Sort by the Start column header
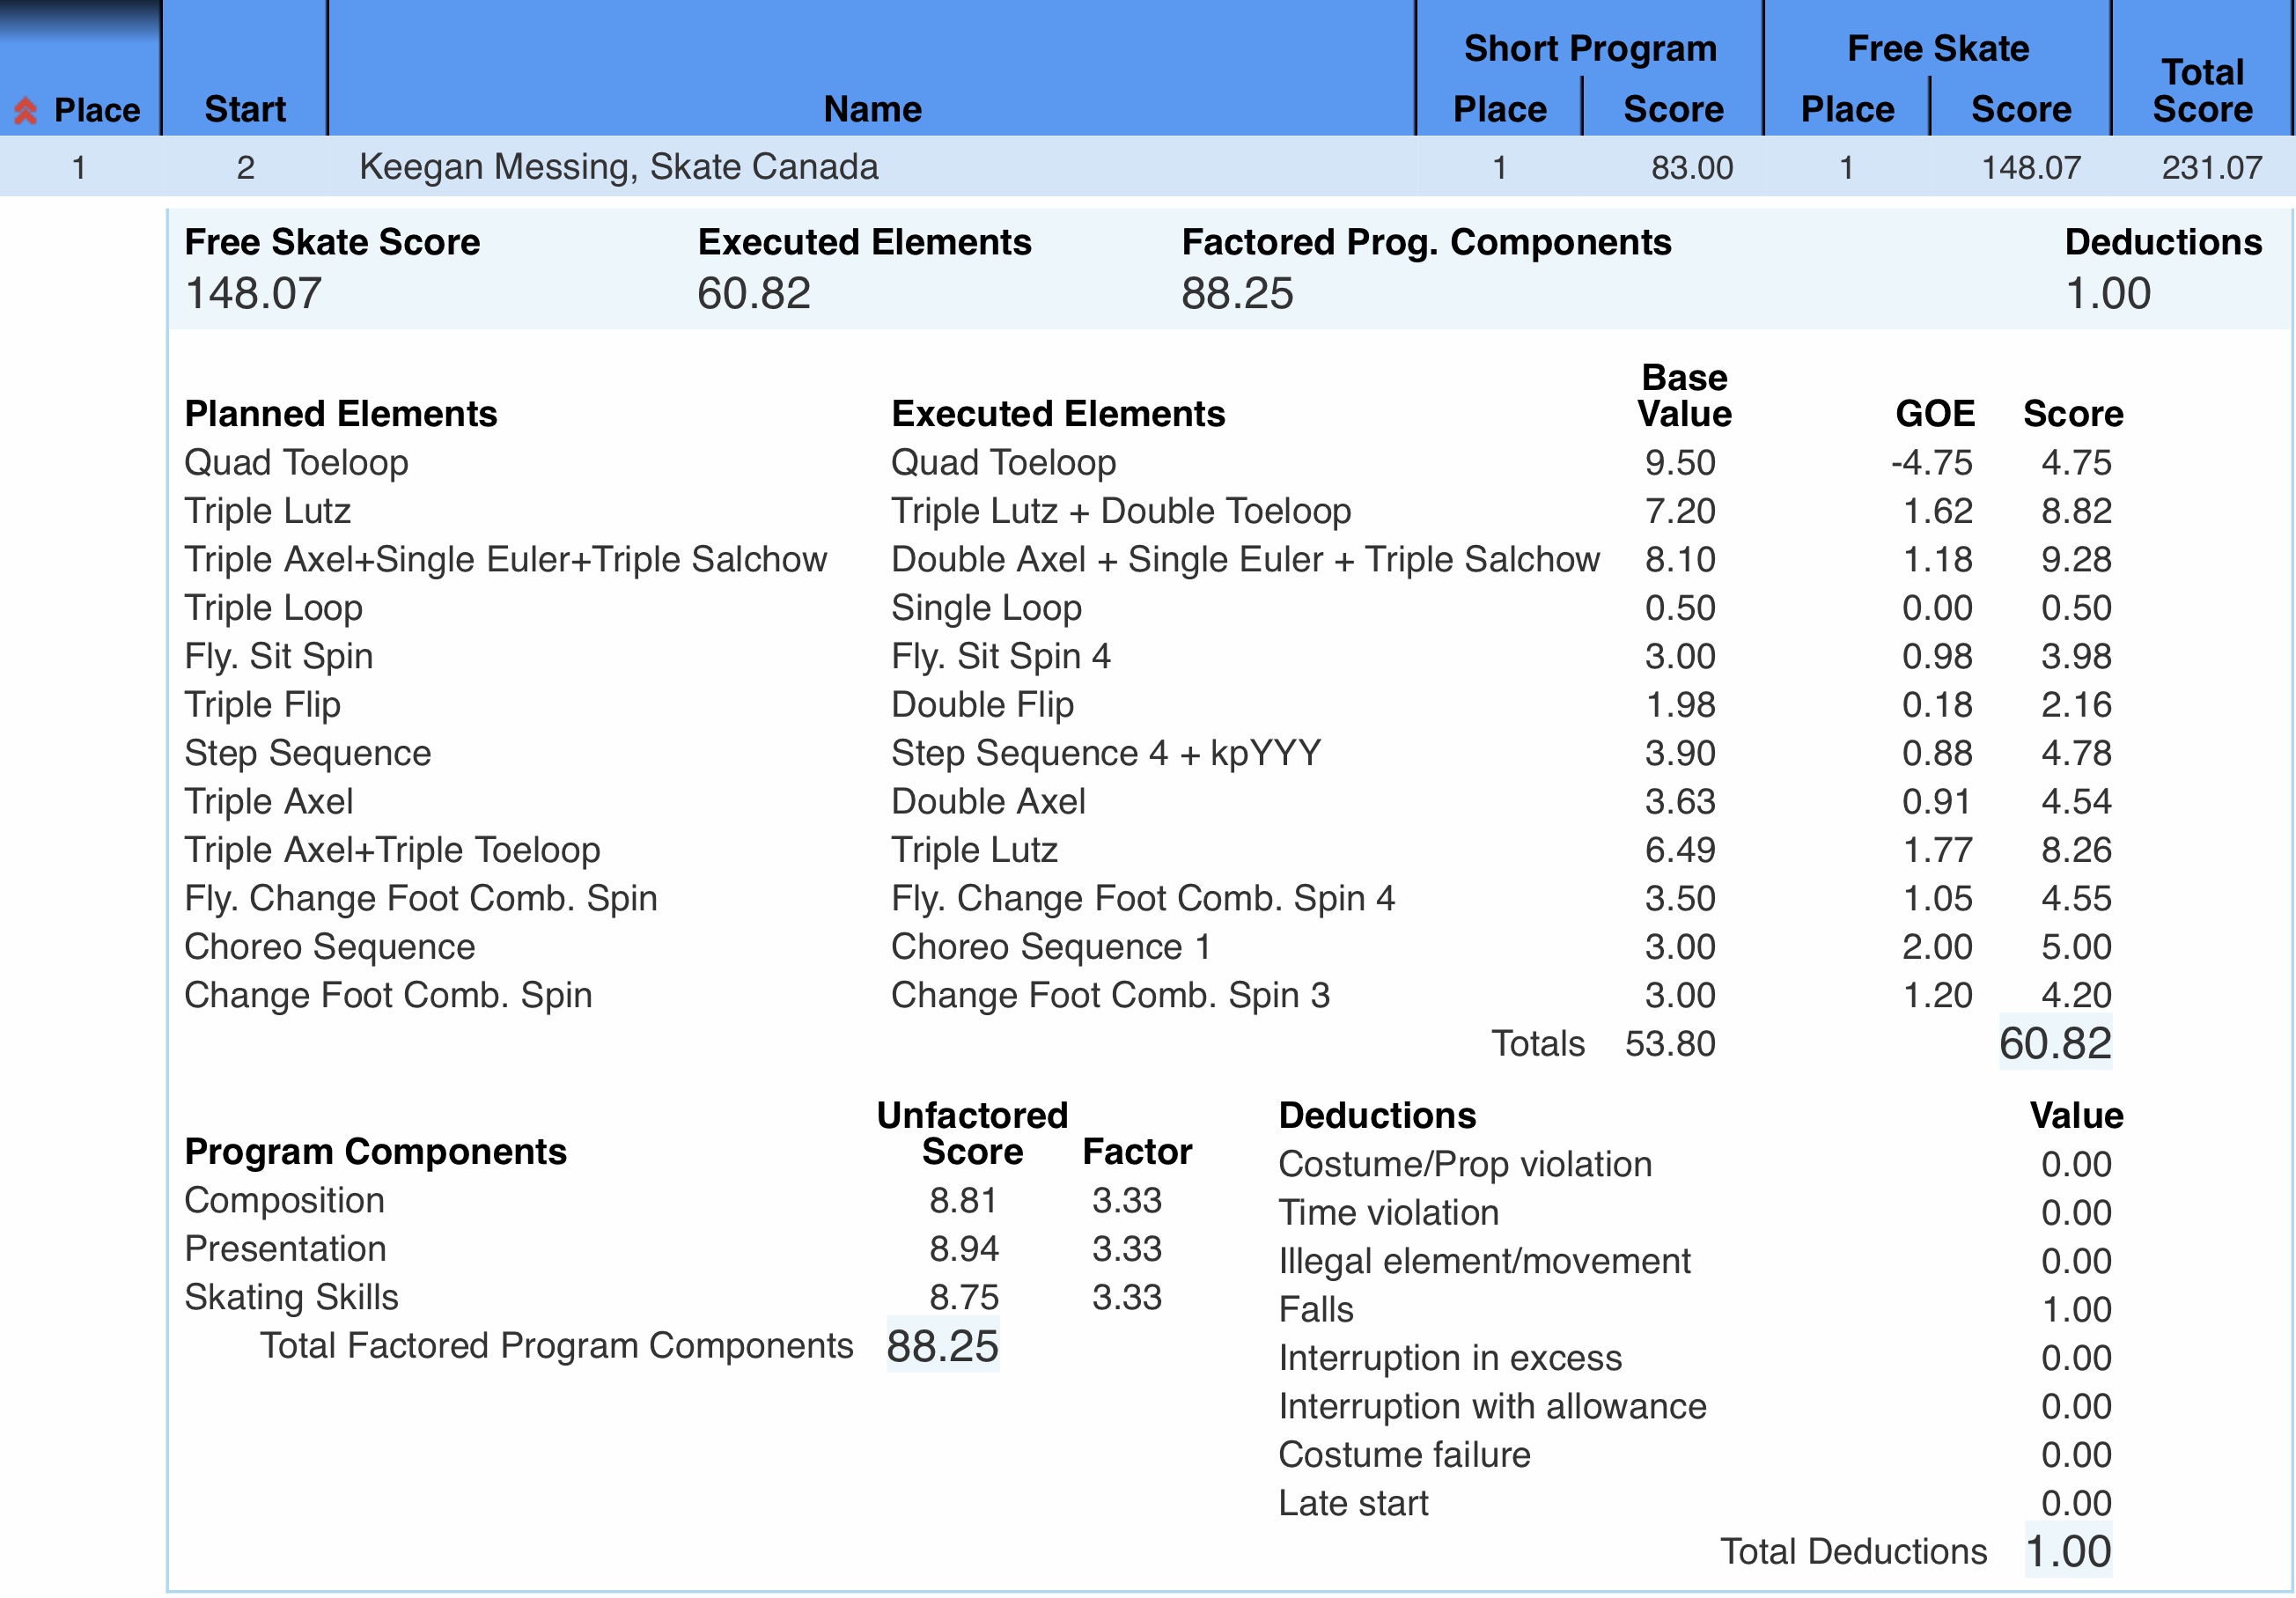 pyautogui.click(x=245, y=109)
